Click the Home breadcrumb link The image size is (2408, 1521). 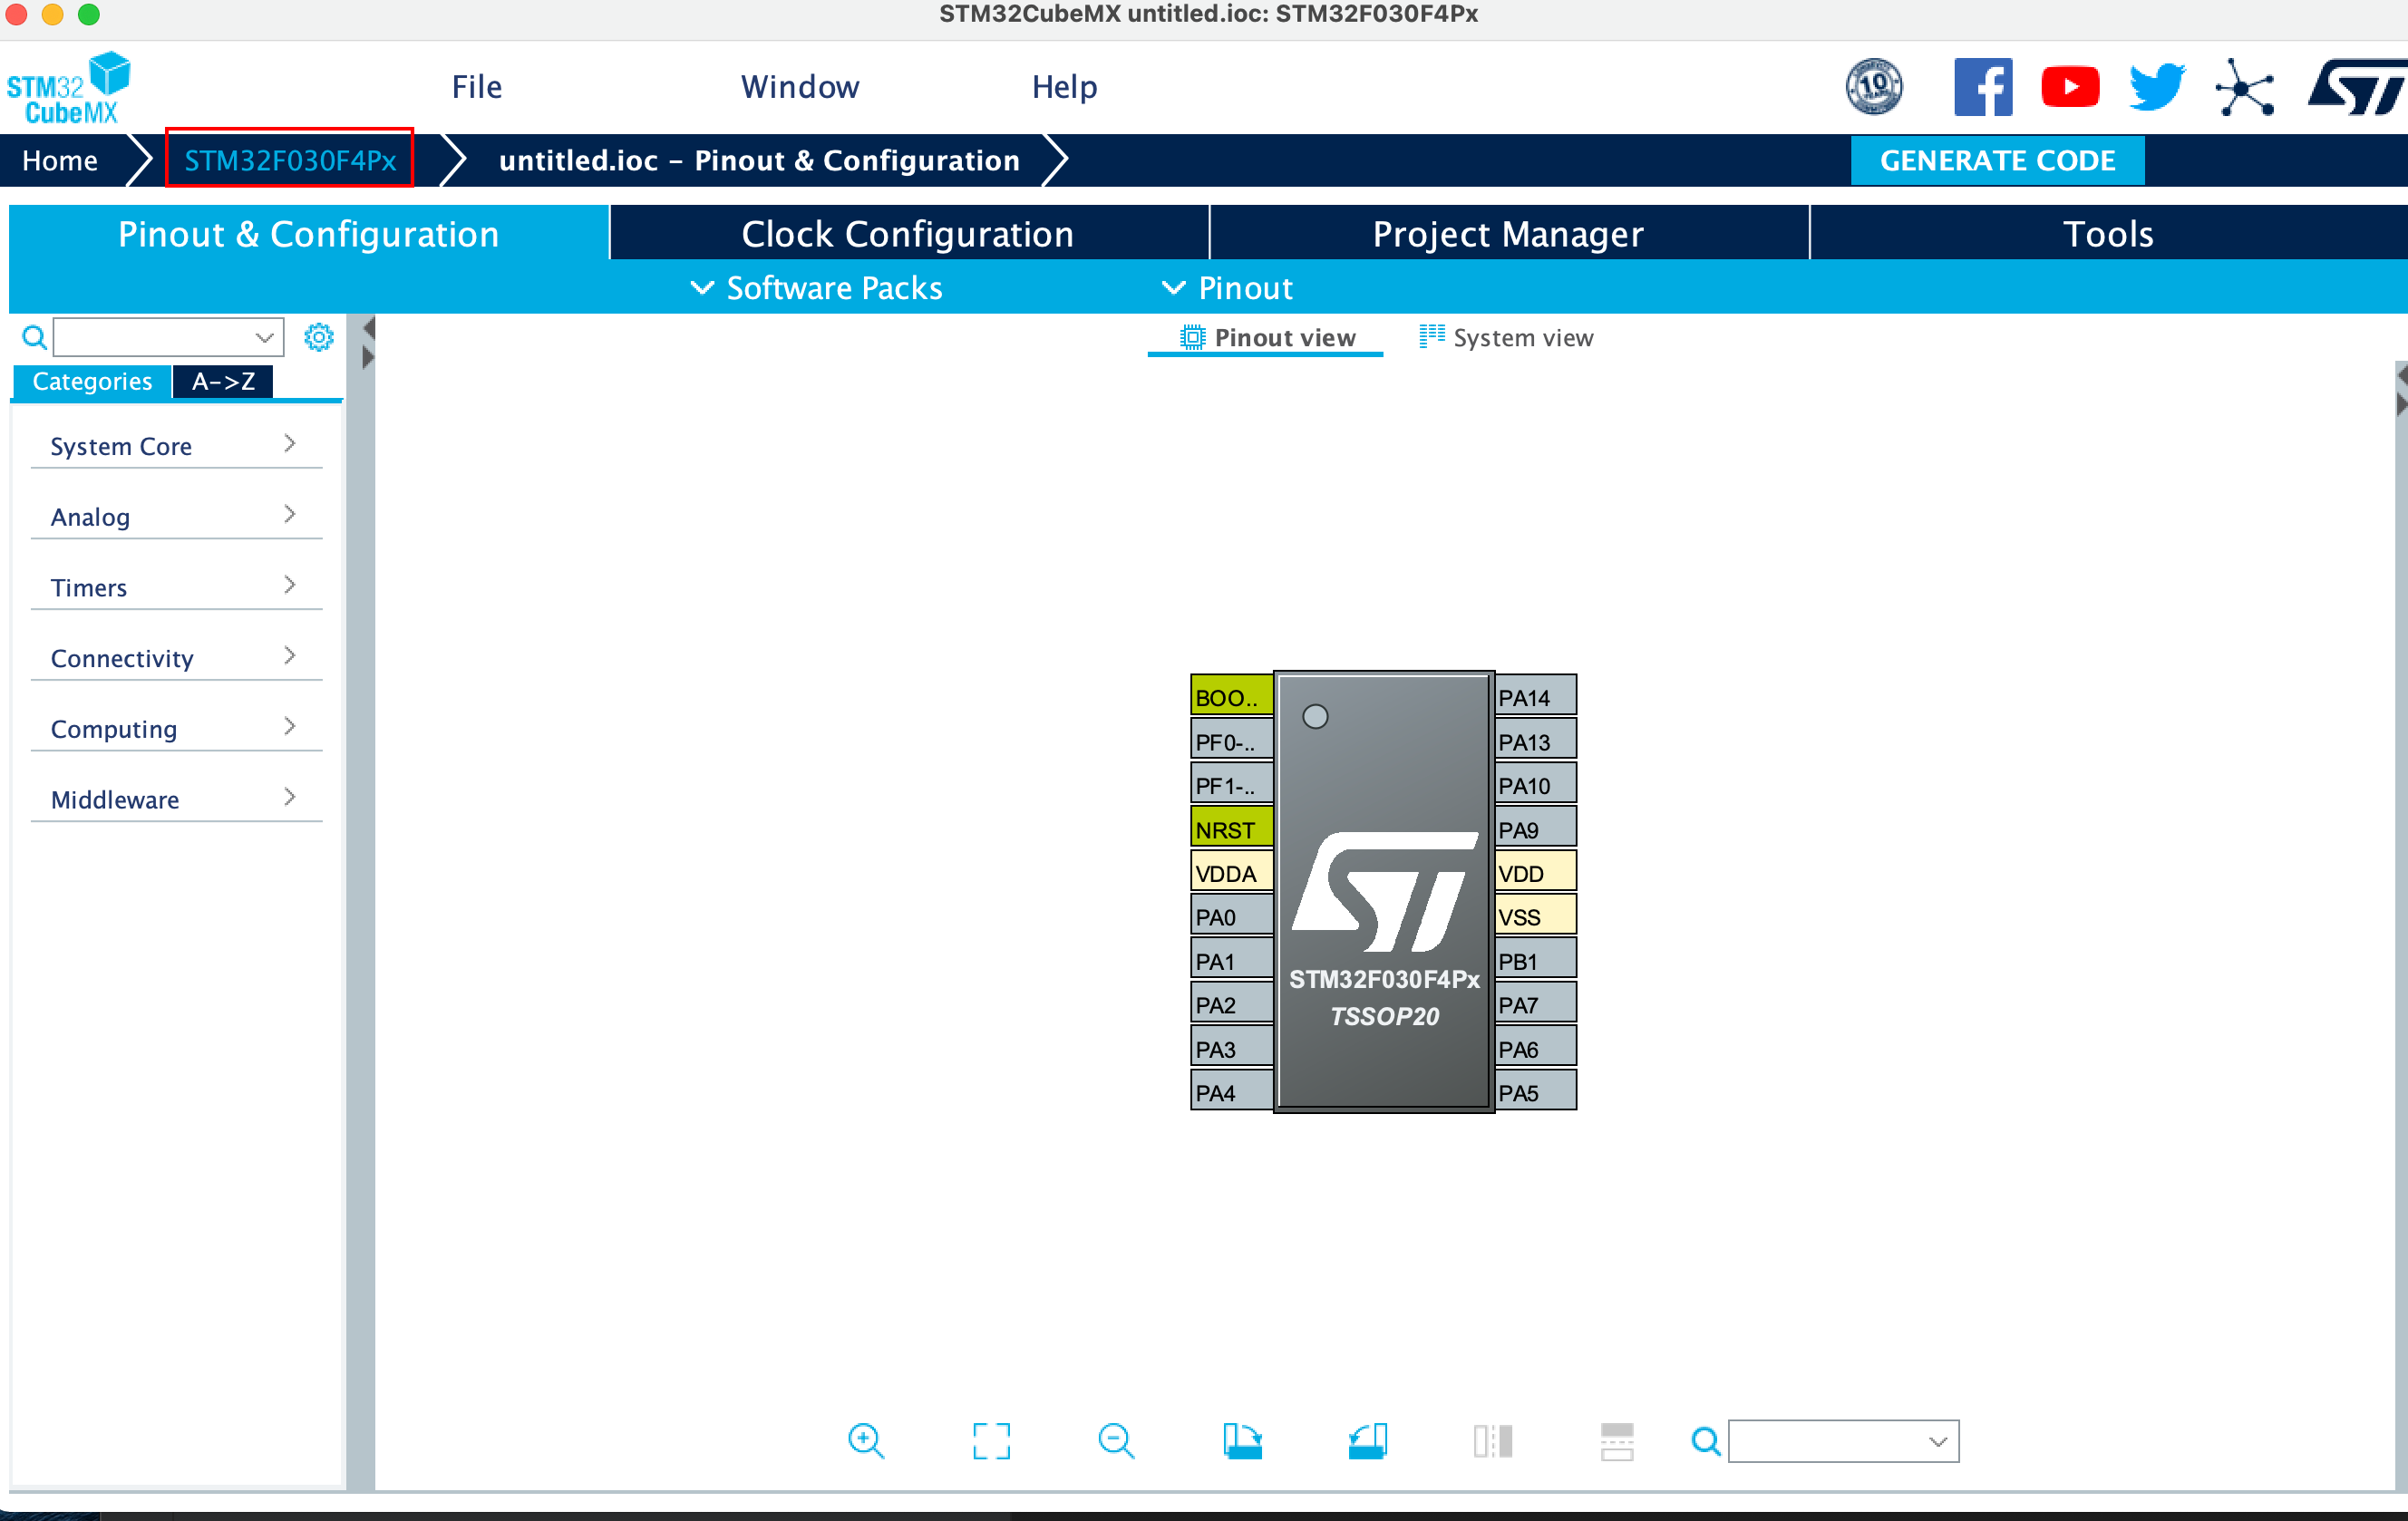(60, 160)
